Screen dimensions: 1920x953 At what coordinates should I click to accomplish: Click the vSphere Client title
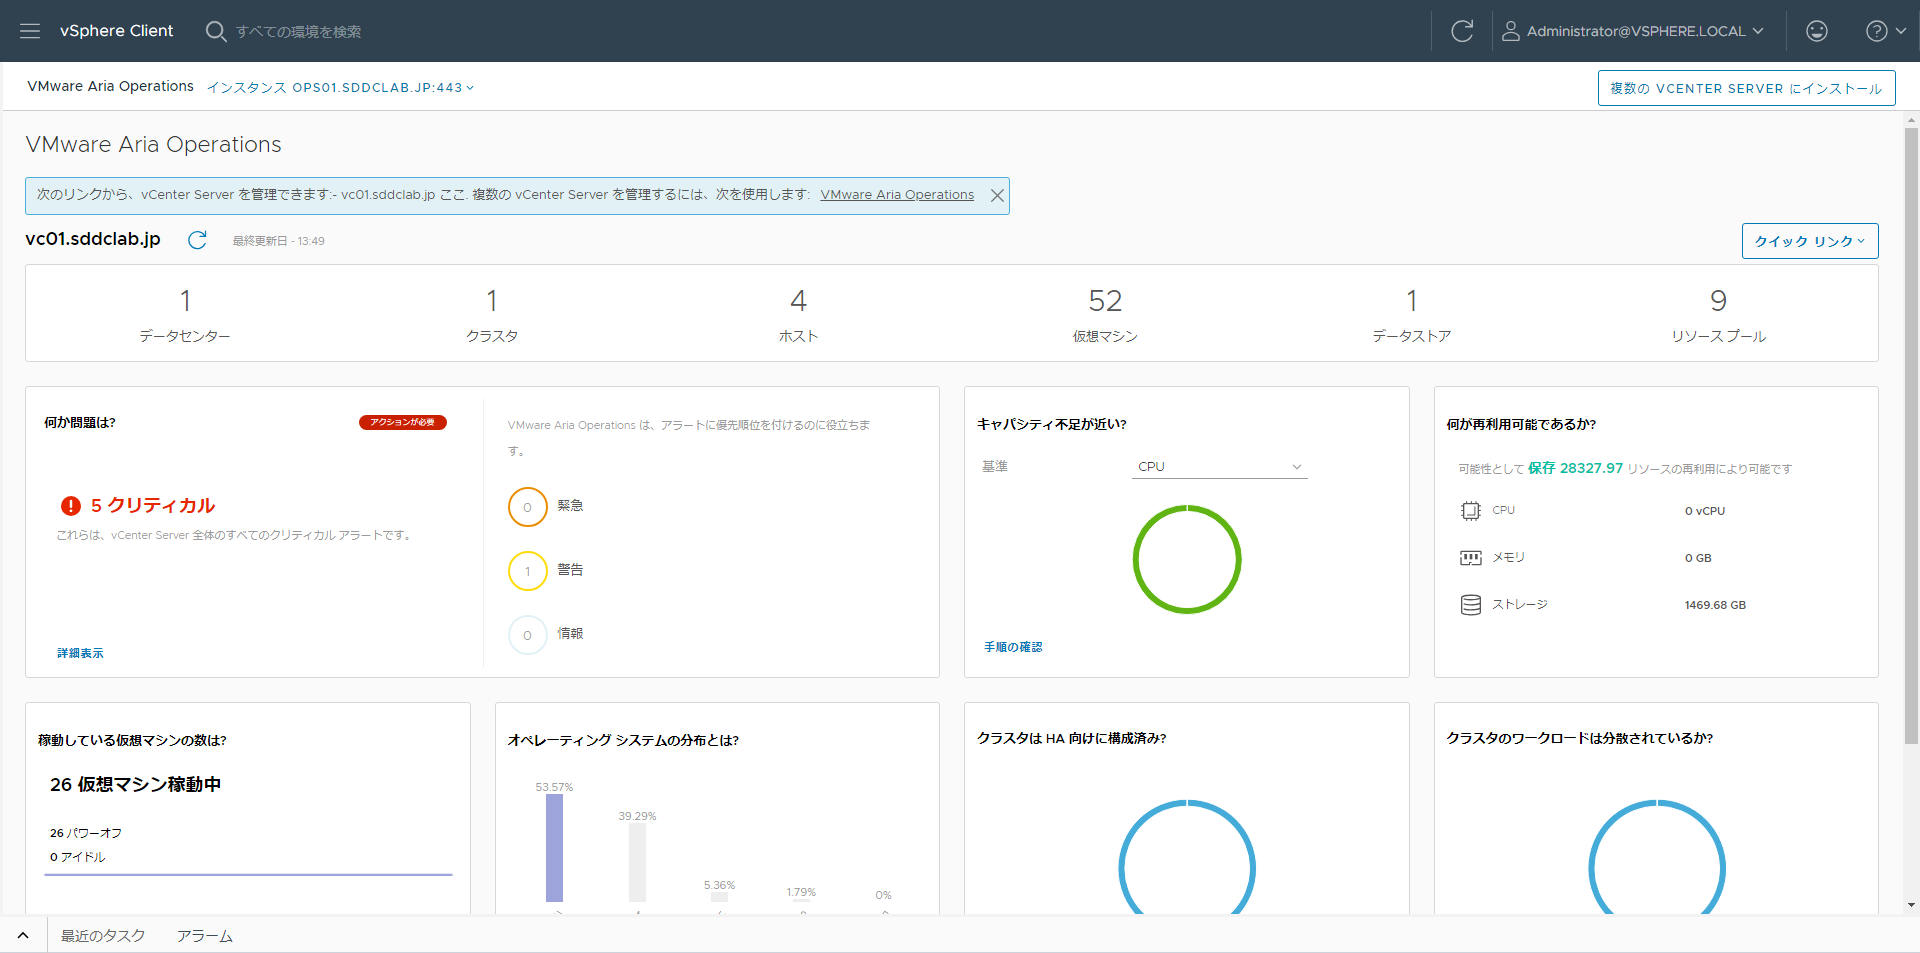(116, 31)
